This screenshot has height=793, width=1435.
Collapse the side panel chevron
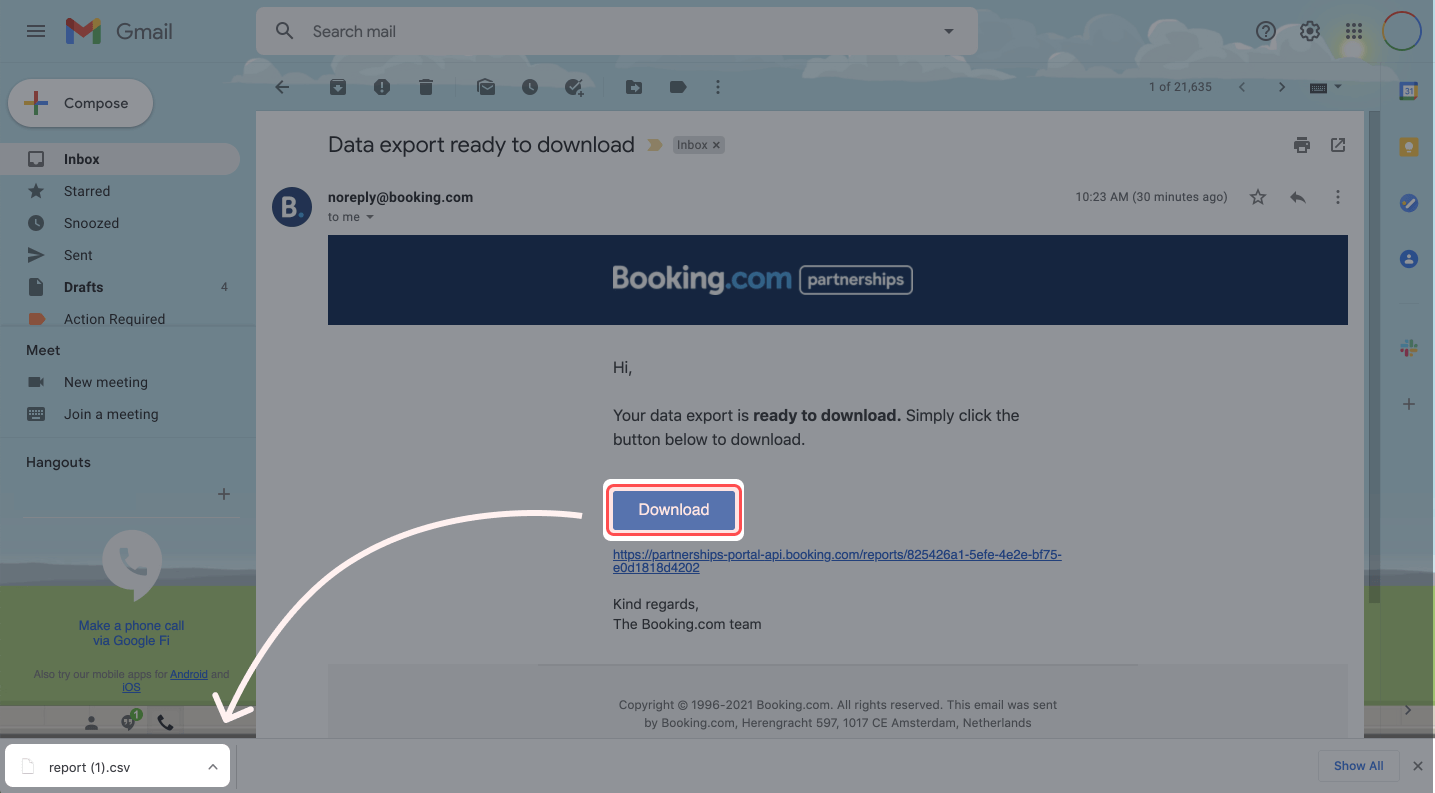coord(1408,710)
